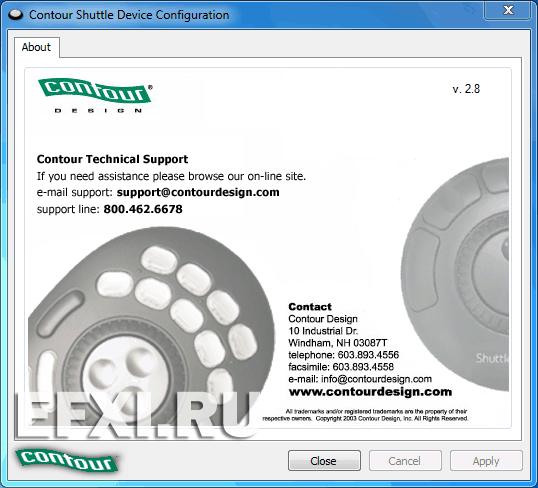
Task: Click the support@contourdesign.com email address
Action: pyautogui.click(x=198, y=192)
